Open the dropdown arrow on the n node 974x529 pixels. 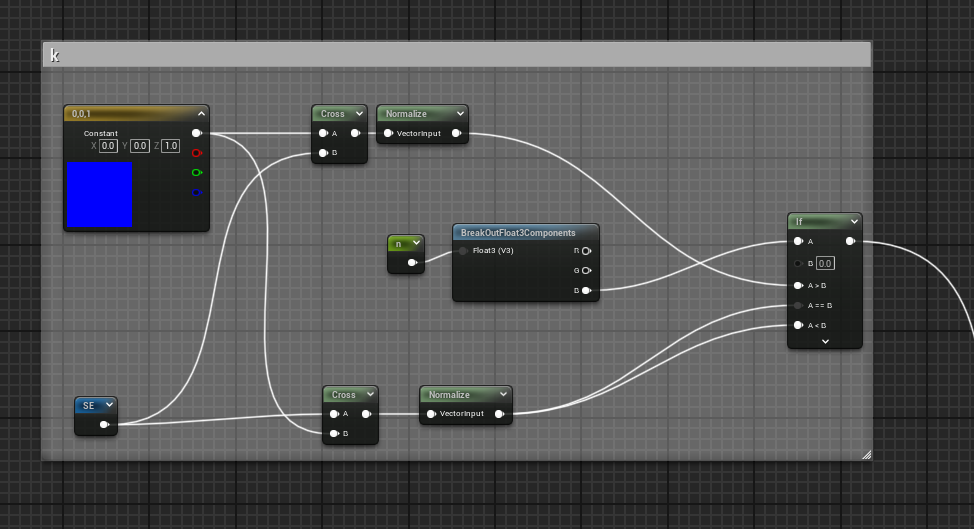point(416,243)
